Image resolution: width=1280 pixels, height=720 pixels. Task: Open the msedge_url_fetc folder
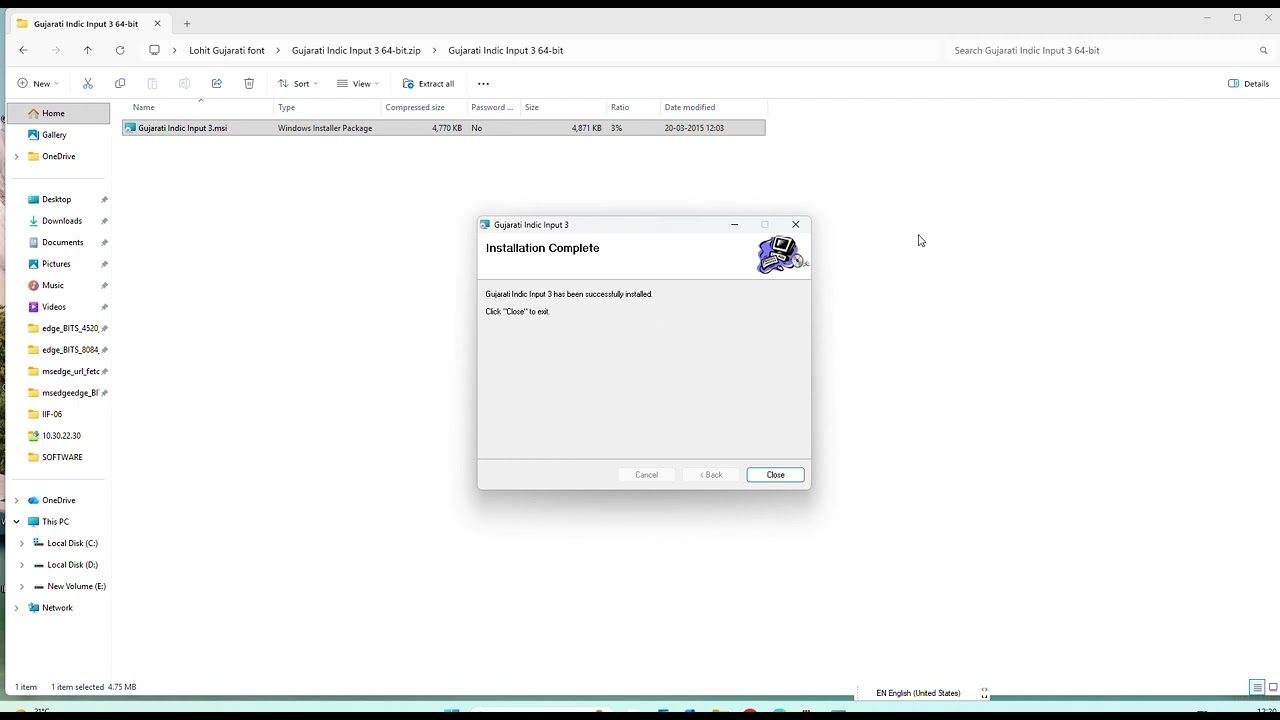click(69, 371)
